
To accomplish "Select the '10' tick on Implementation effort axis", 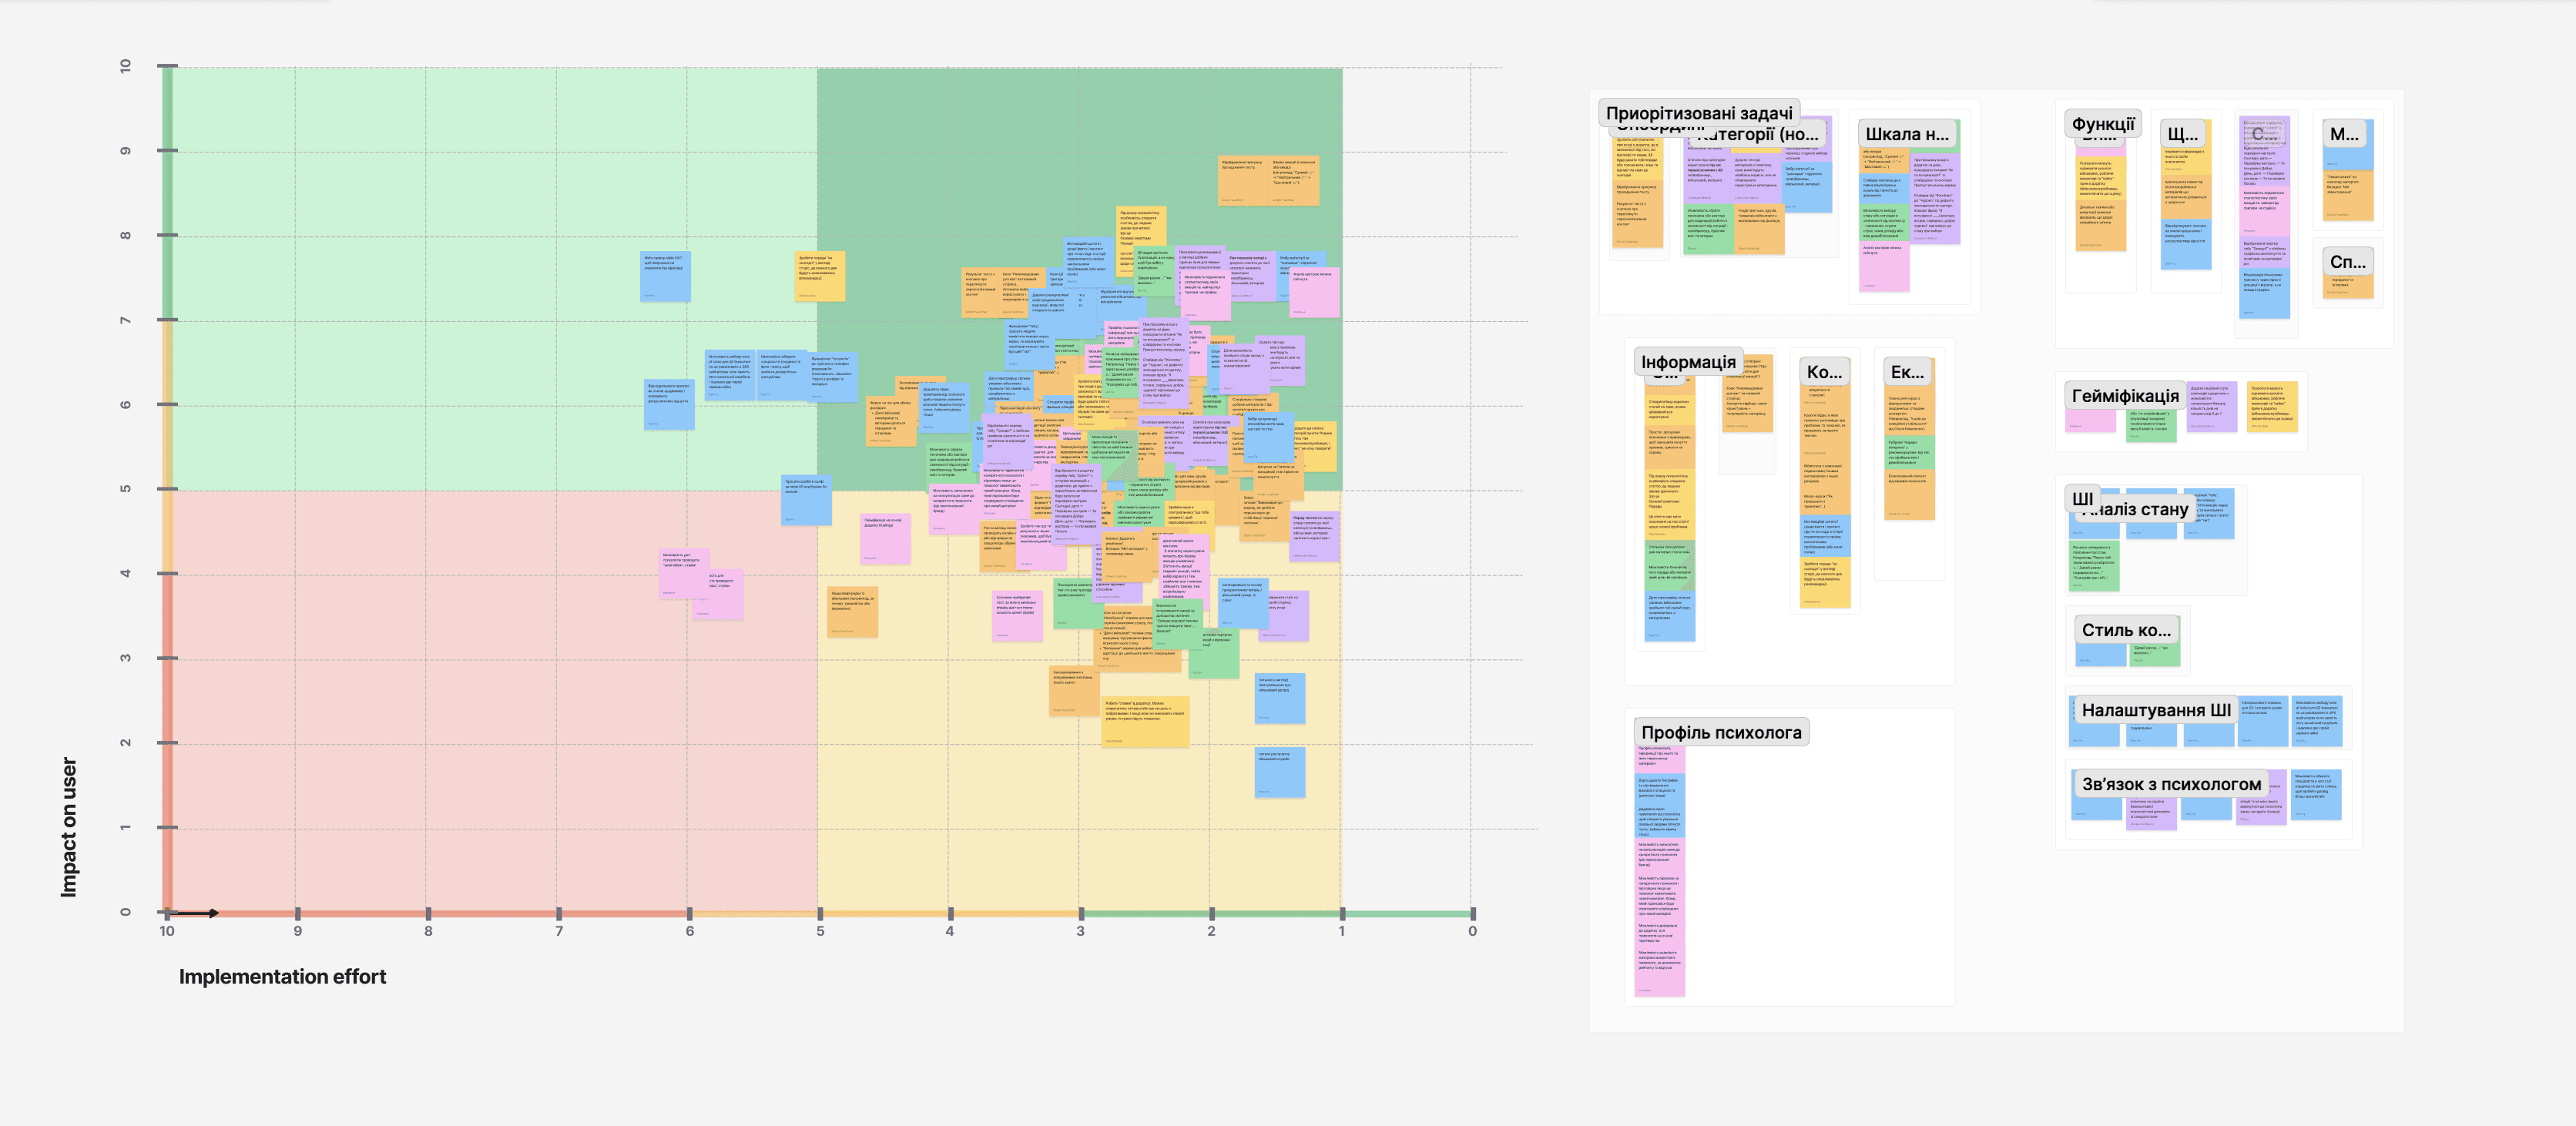I will 167,931.
